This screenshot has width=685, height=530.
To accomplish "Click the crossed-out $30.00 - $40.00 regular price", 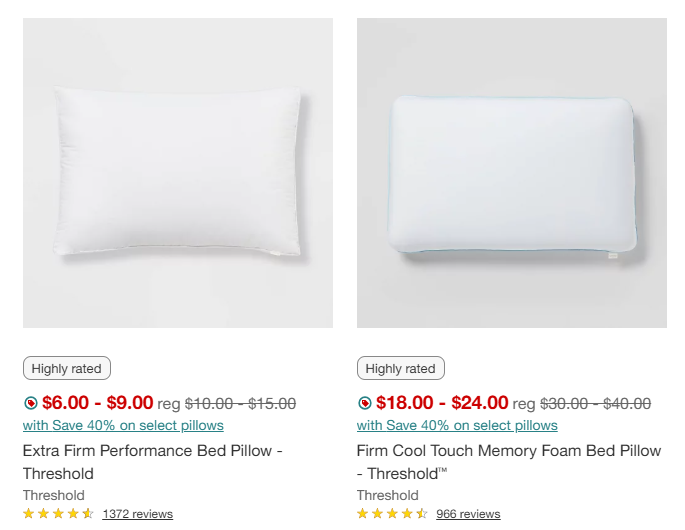I will [x=595, y=404].
